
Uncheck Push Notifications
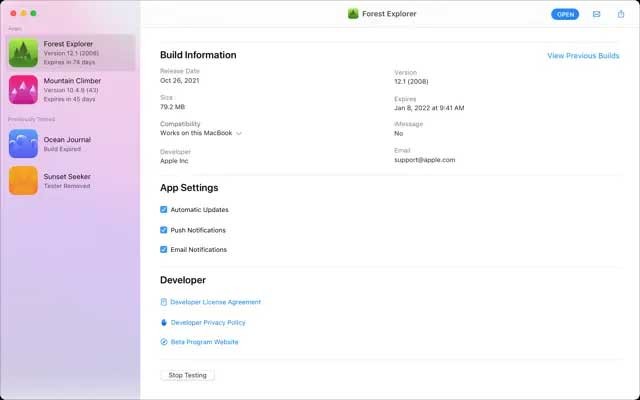click(x=164, y=230)
